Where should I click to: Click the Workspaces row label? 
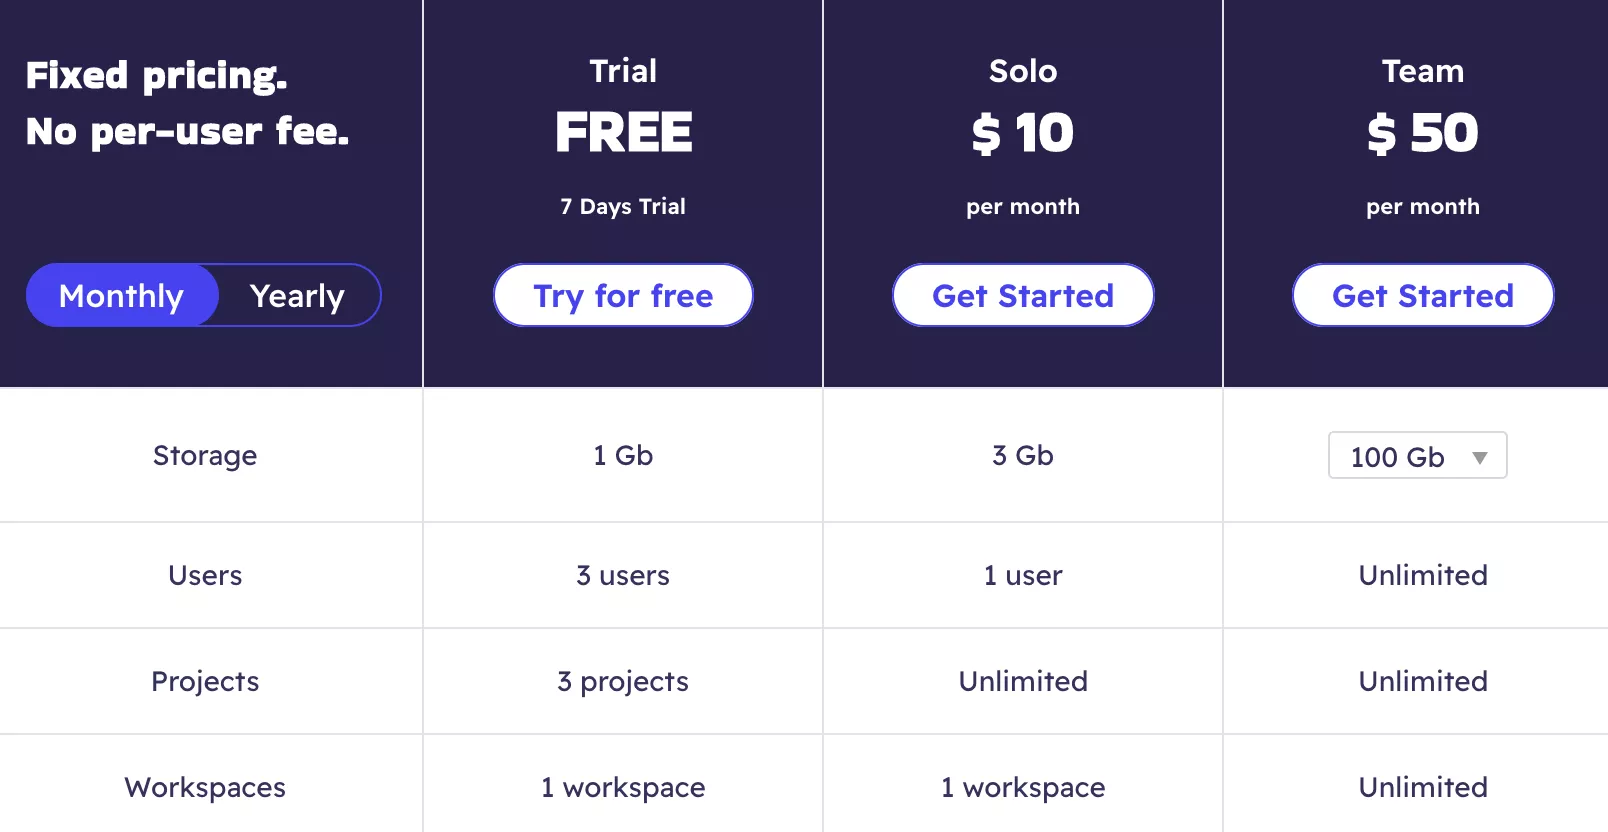(205, 788)
